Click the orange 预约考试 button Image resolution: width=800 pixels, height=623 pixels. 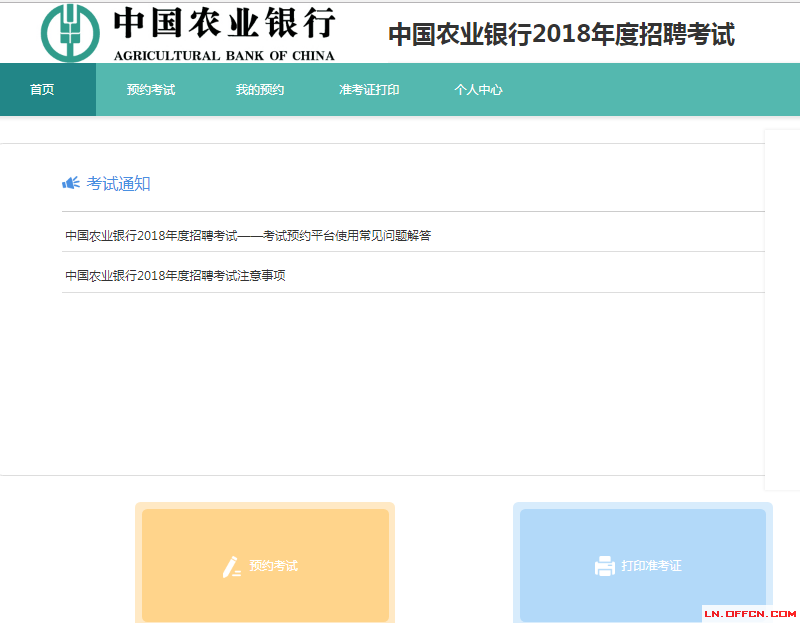coord(265,565)
